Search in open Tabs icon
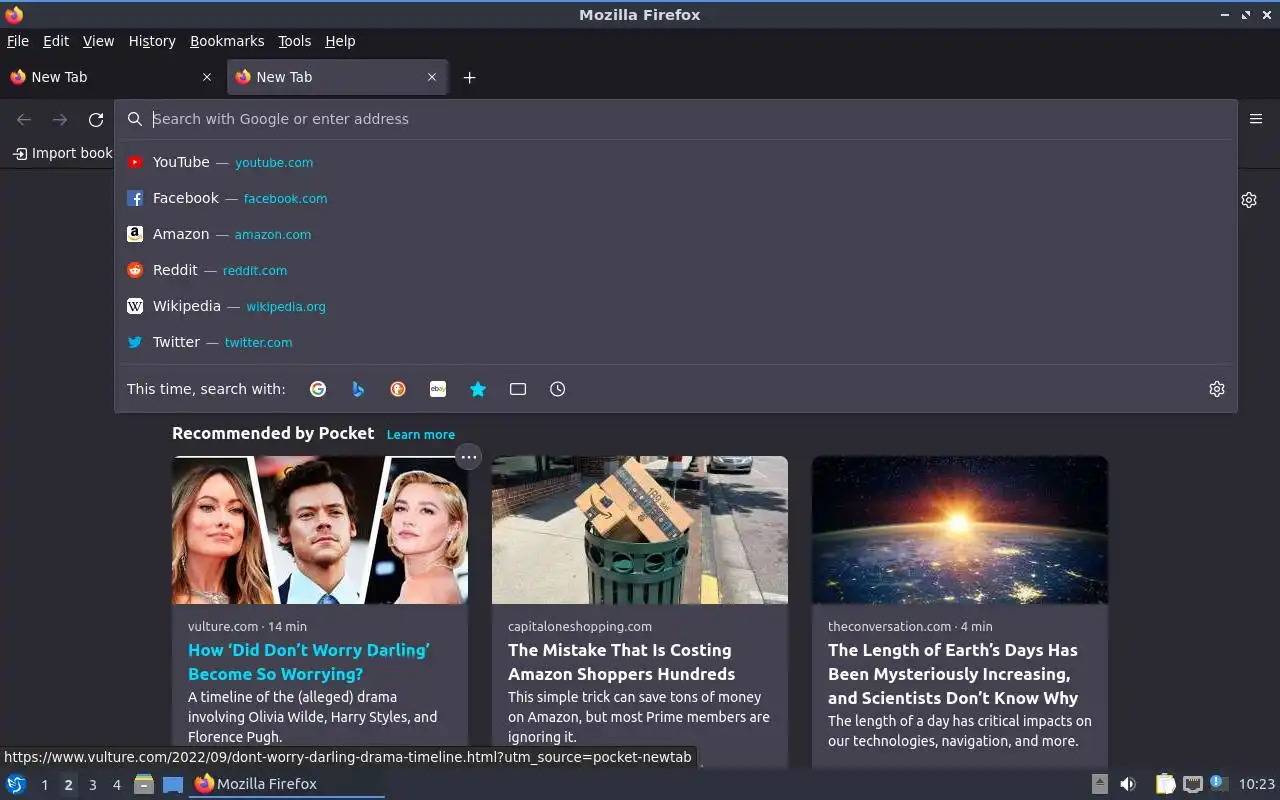 pyautogui.click(x=518, y=389)
